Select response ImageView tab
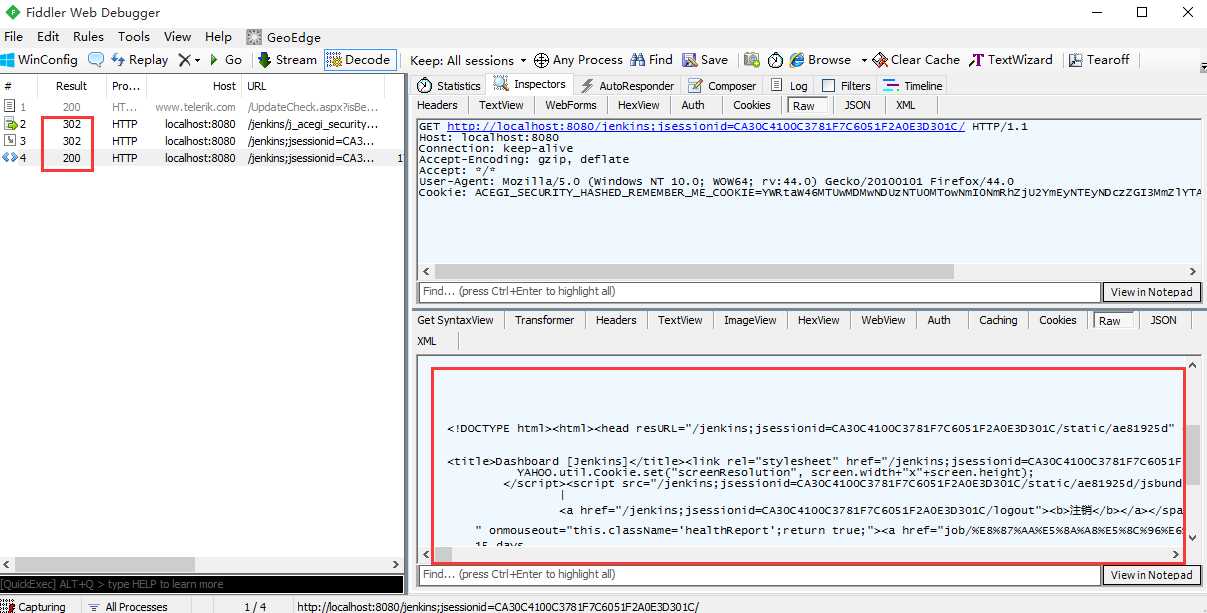The image size is (1207, 613). pos(750,320)
